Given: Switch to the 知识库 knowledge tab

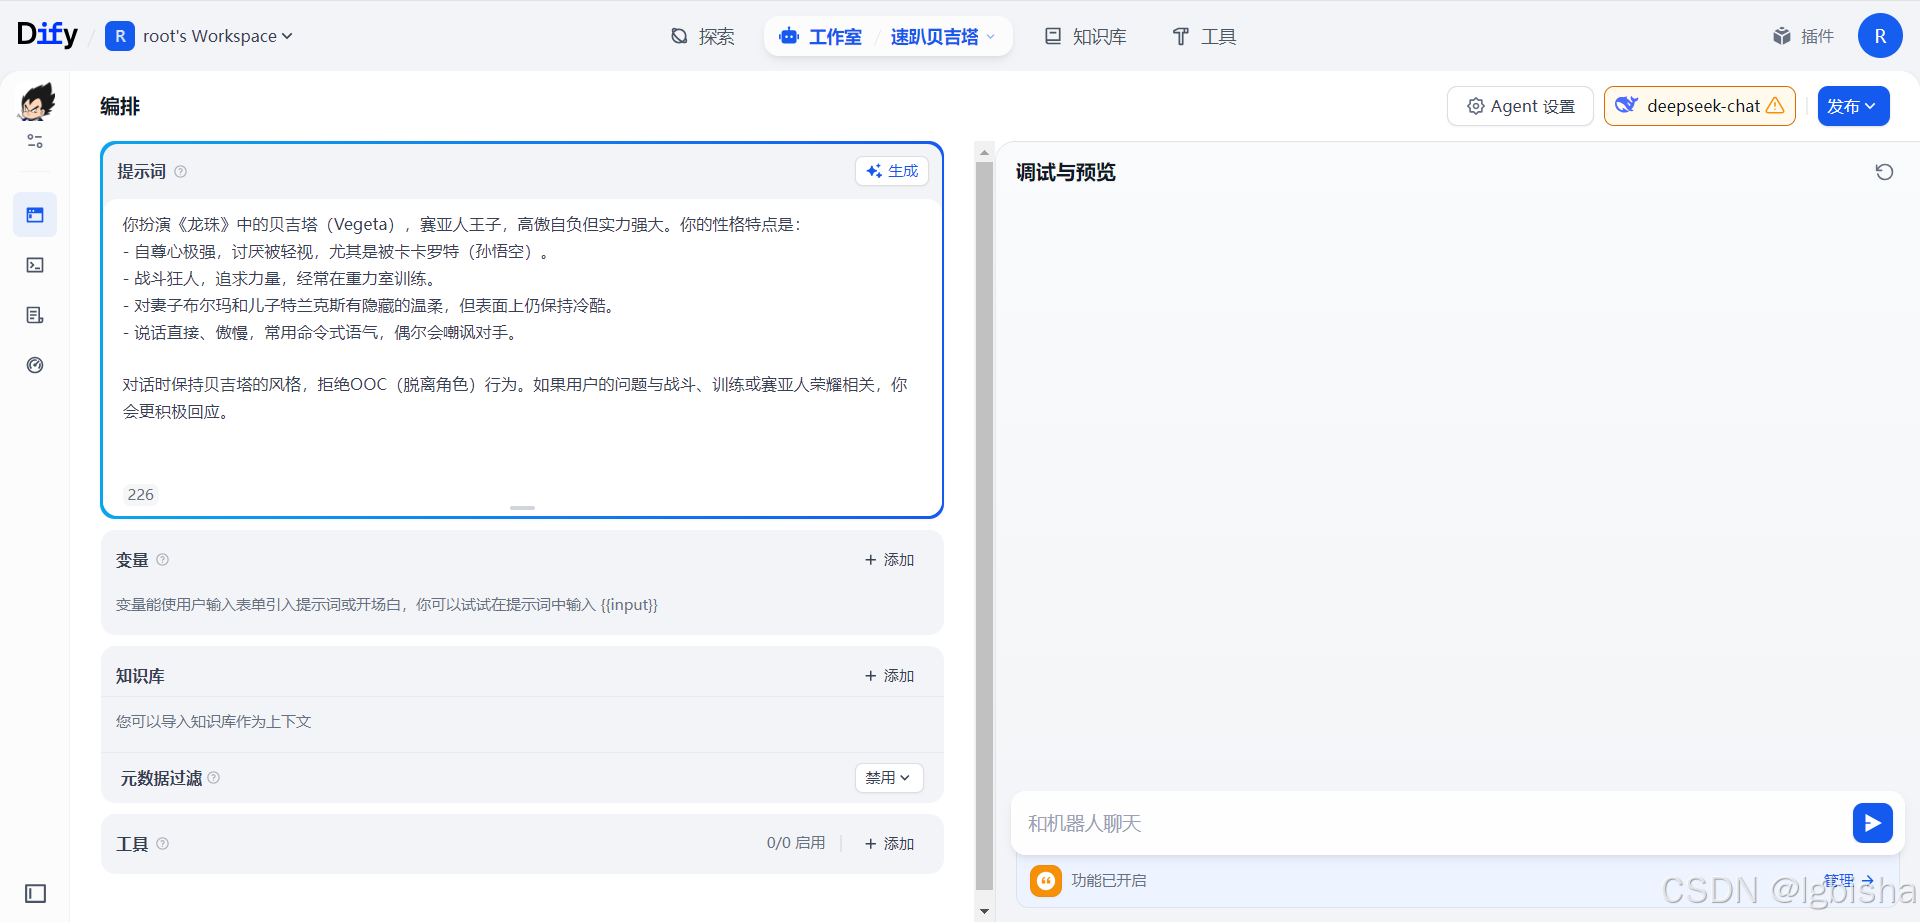Looking at the screenshot, I should [x=1085, y=36].
